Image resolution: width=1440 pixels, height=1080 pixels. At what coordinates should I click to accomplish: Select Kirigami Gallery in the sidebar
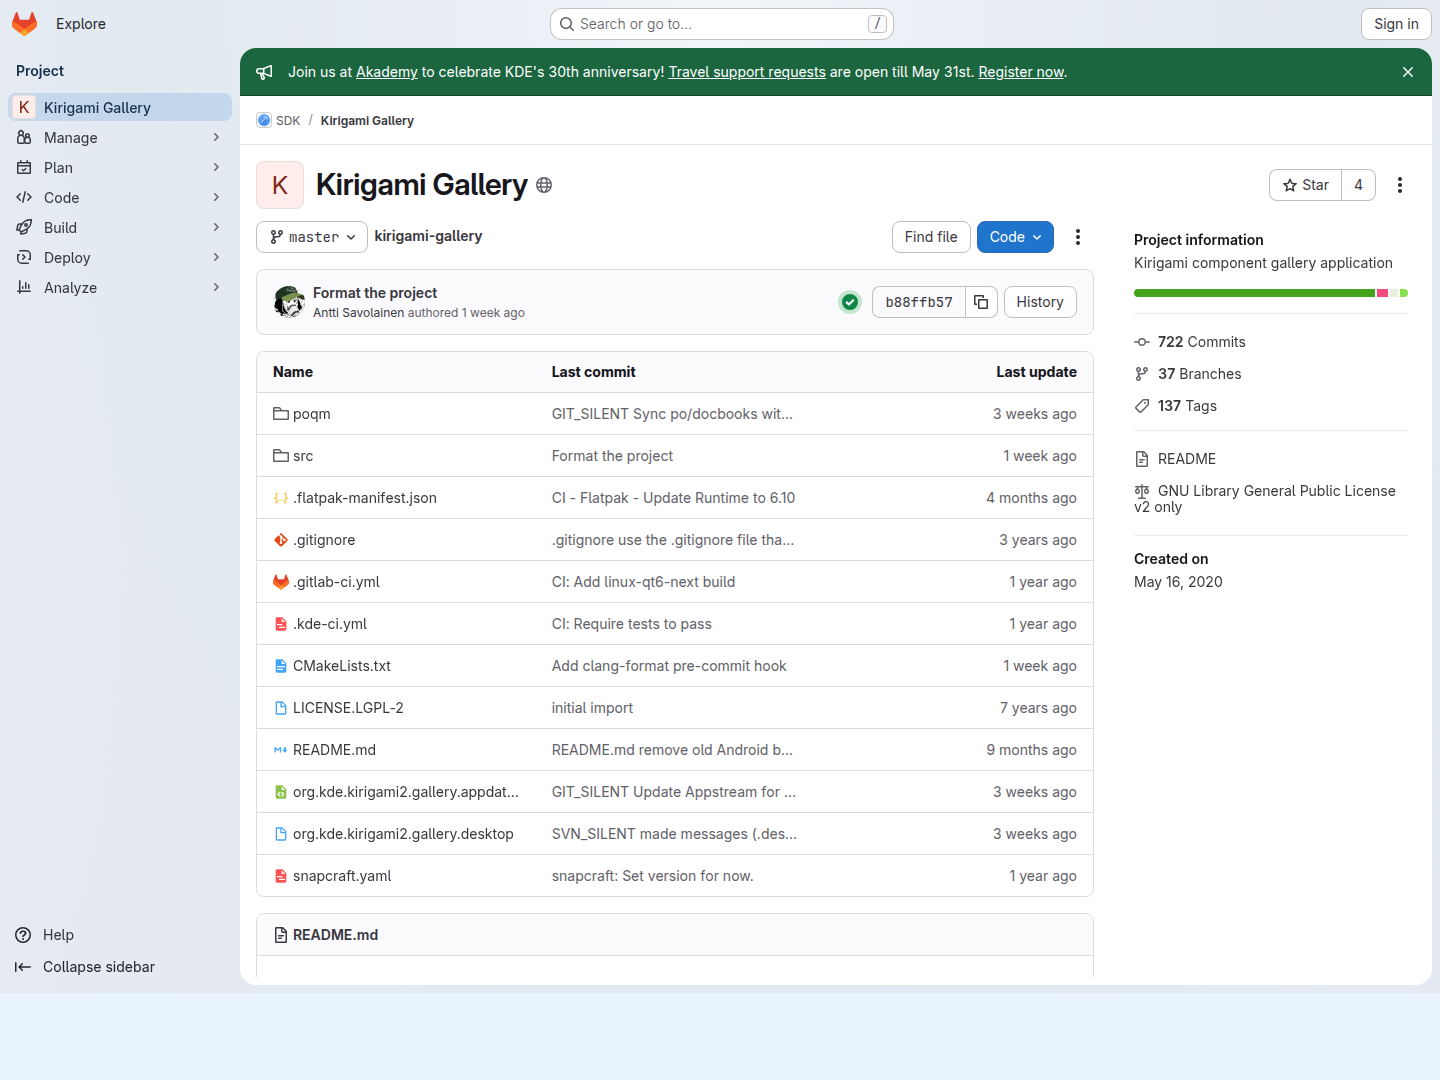point(120,108)
